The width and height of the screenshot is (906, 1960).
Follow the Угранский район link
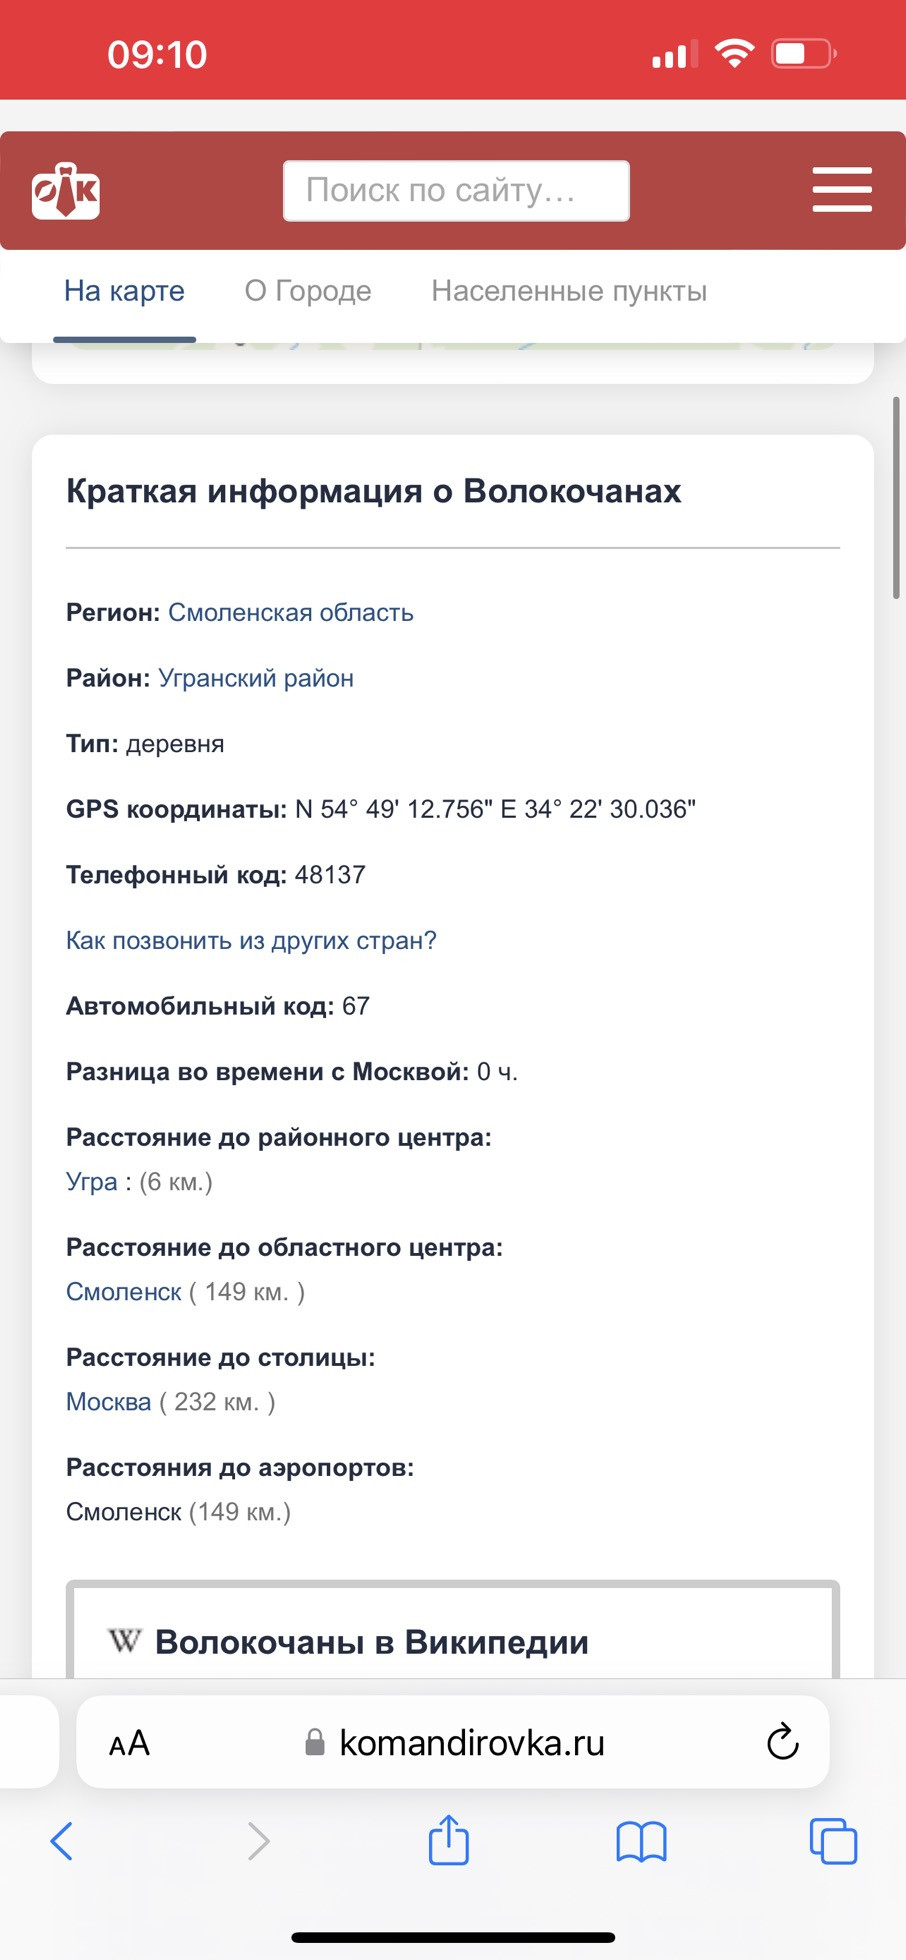(x=256, y=678)
